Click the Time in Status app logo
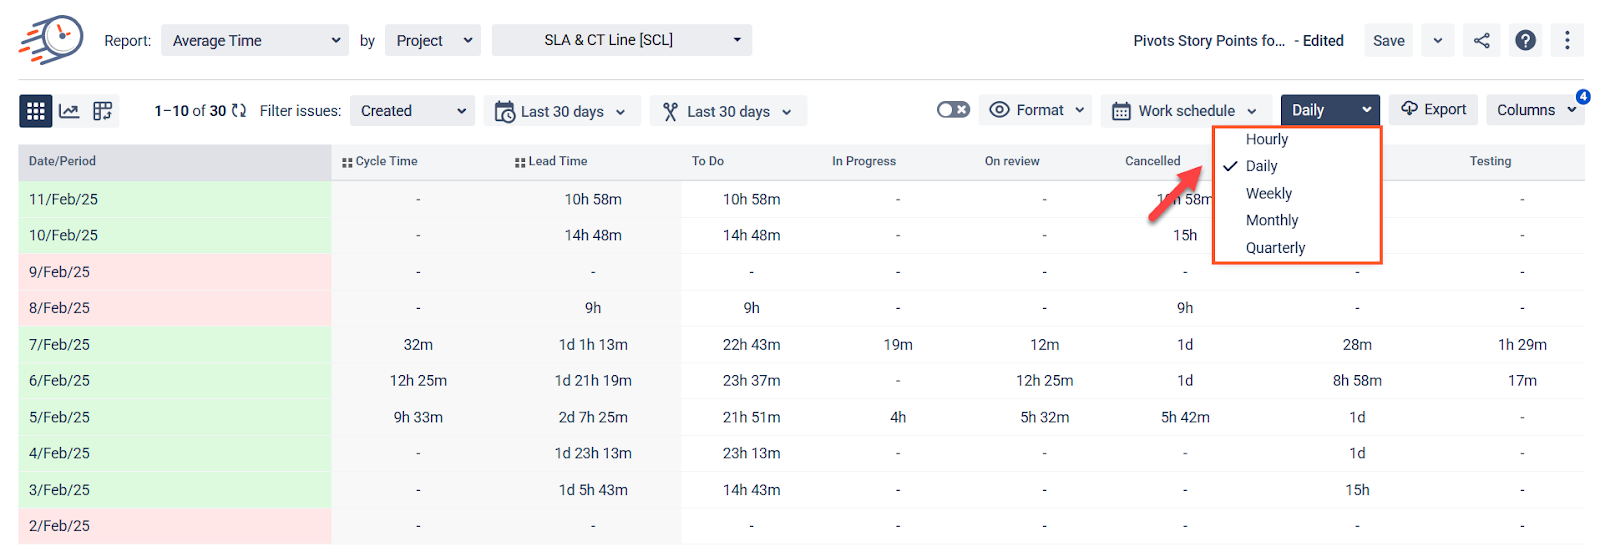 point(50,40)
